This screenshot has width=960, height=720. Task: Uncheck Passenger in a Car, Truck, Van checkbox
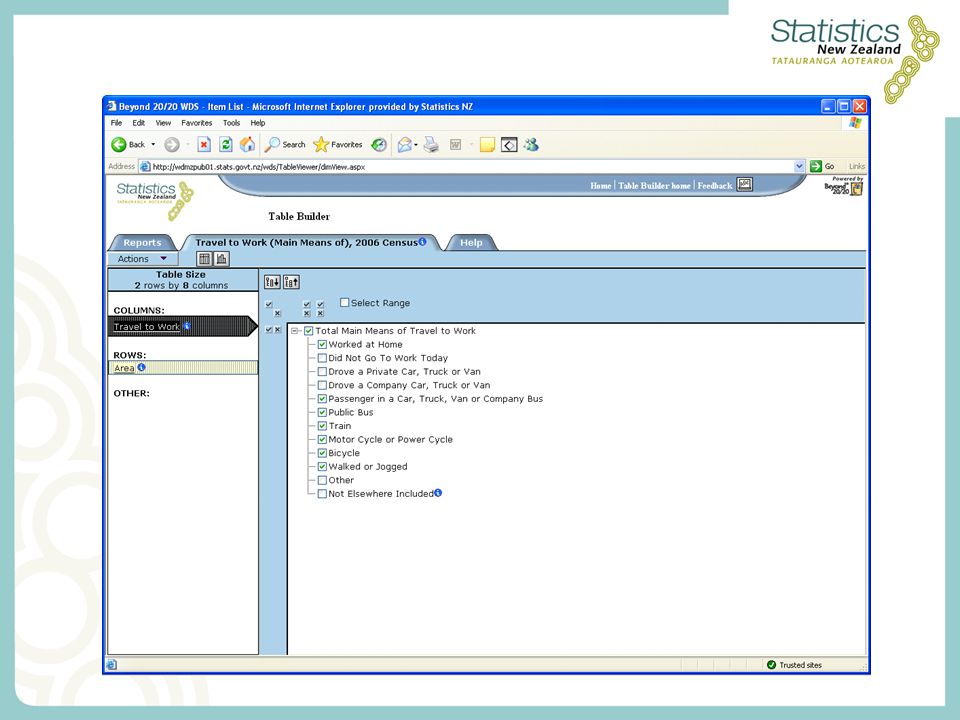tap(322, 399)
